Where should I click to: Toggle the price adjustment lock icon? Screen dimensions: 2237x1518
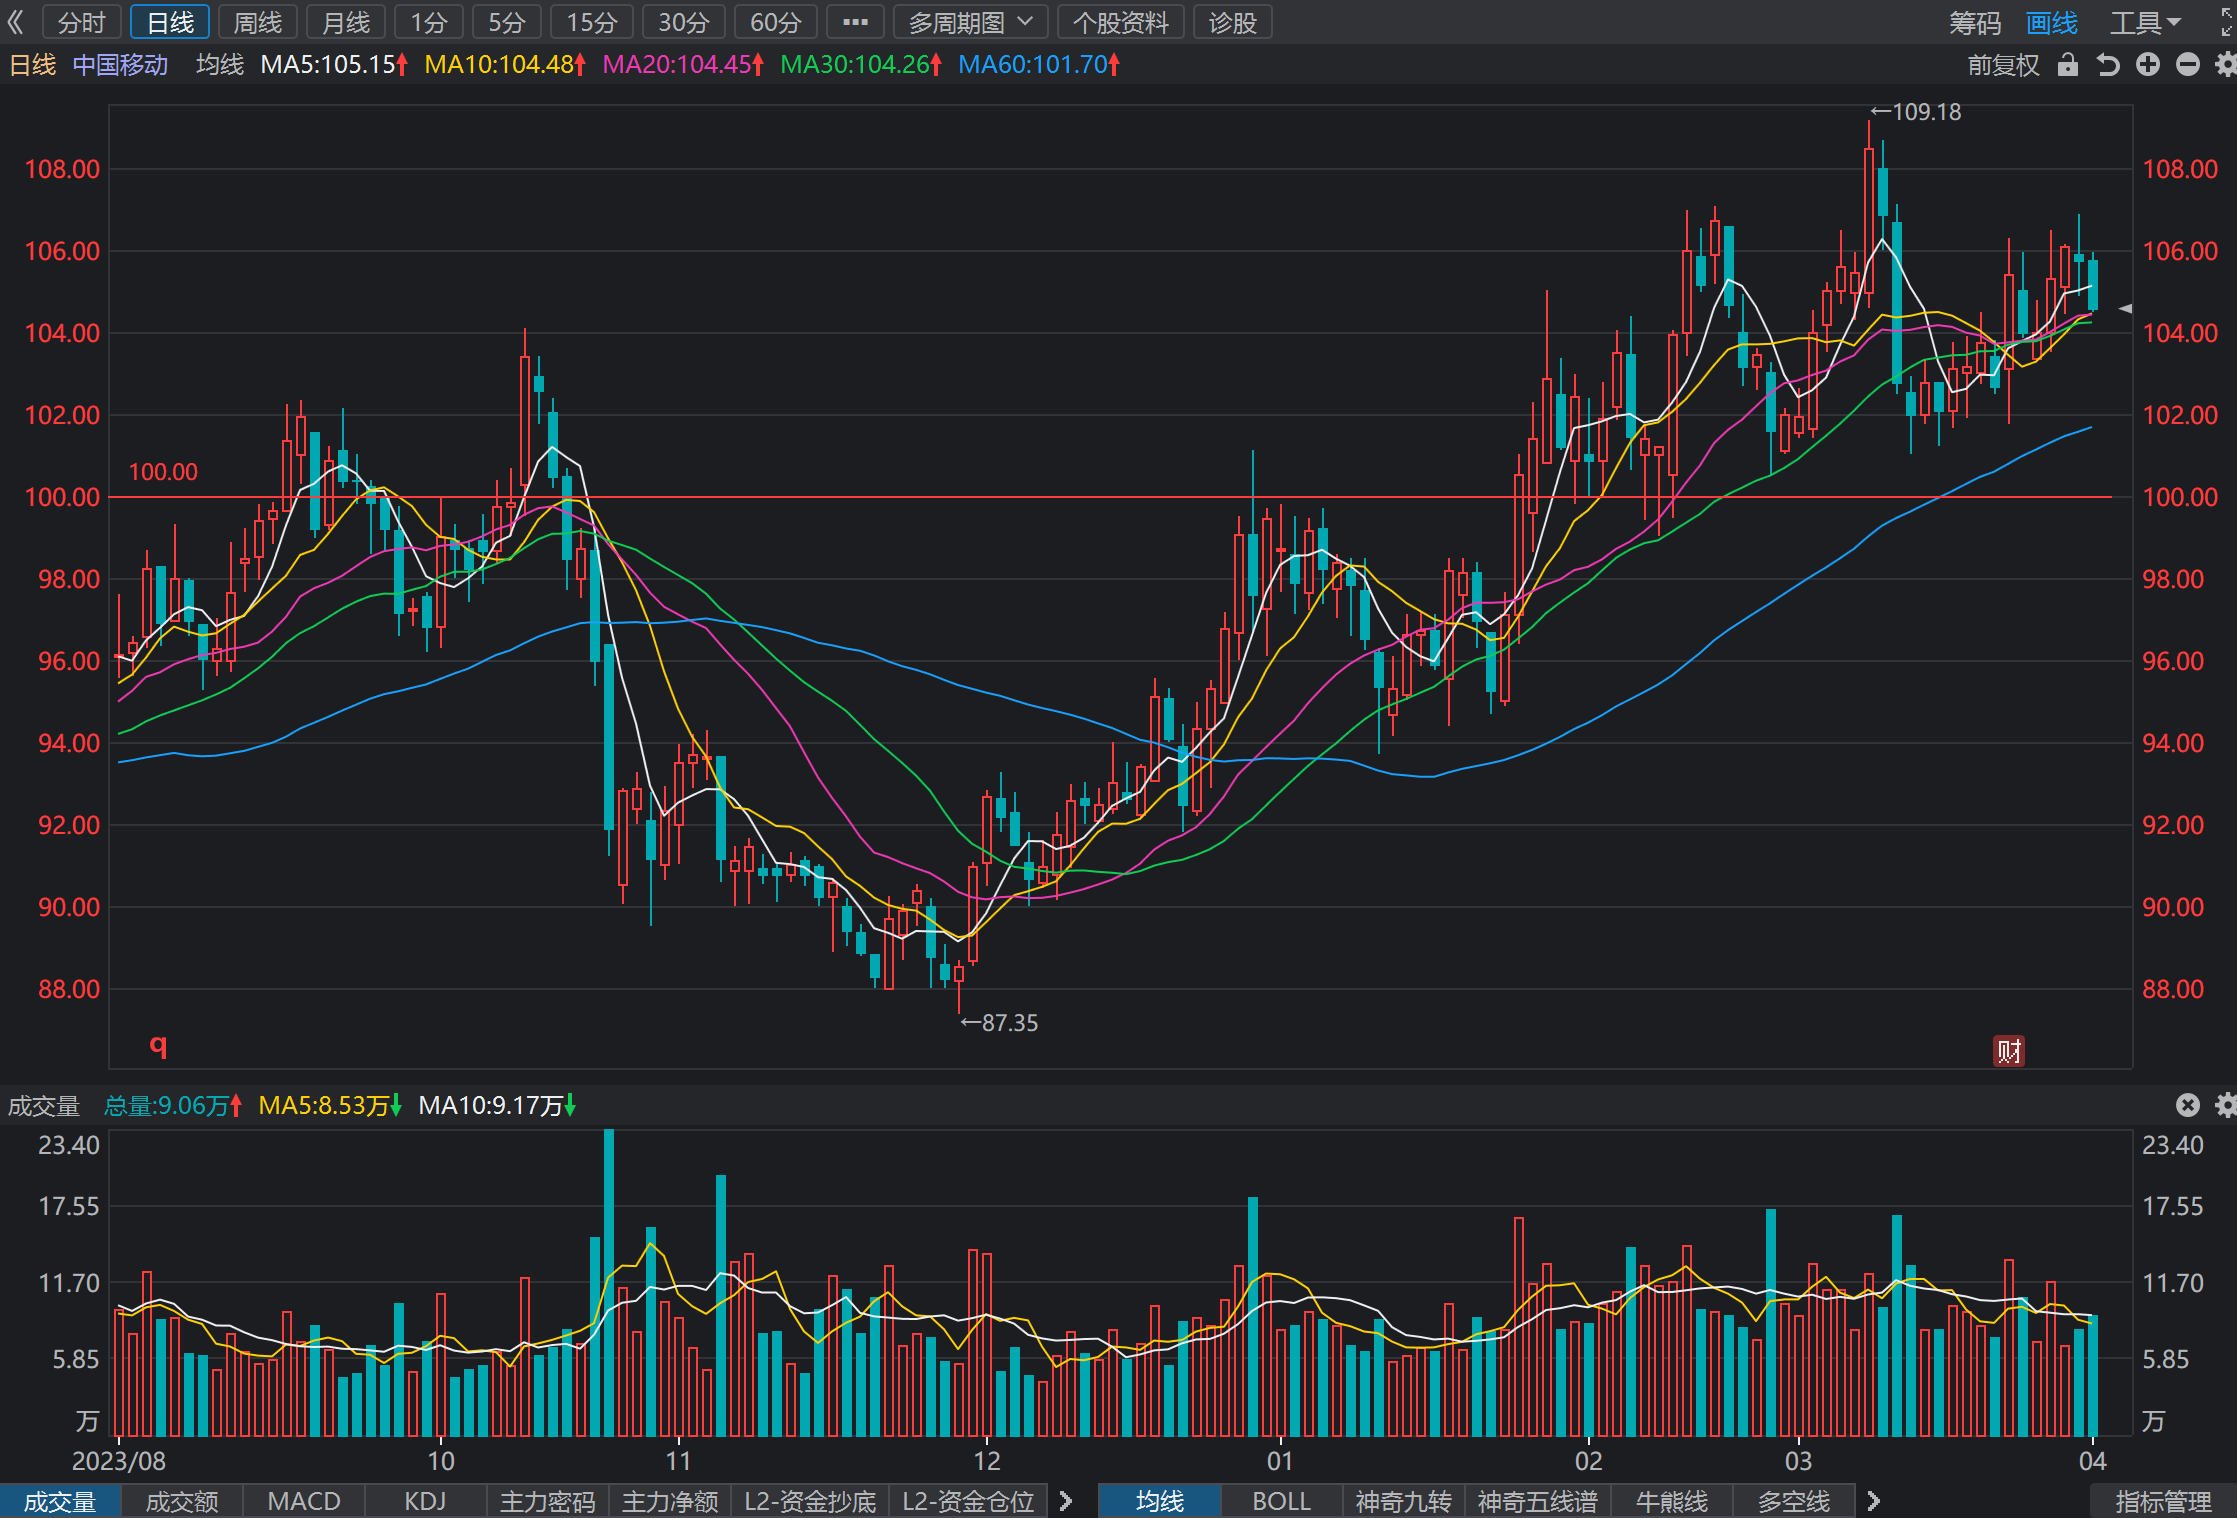[2068, 65]
